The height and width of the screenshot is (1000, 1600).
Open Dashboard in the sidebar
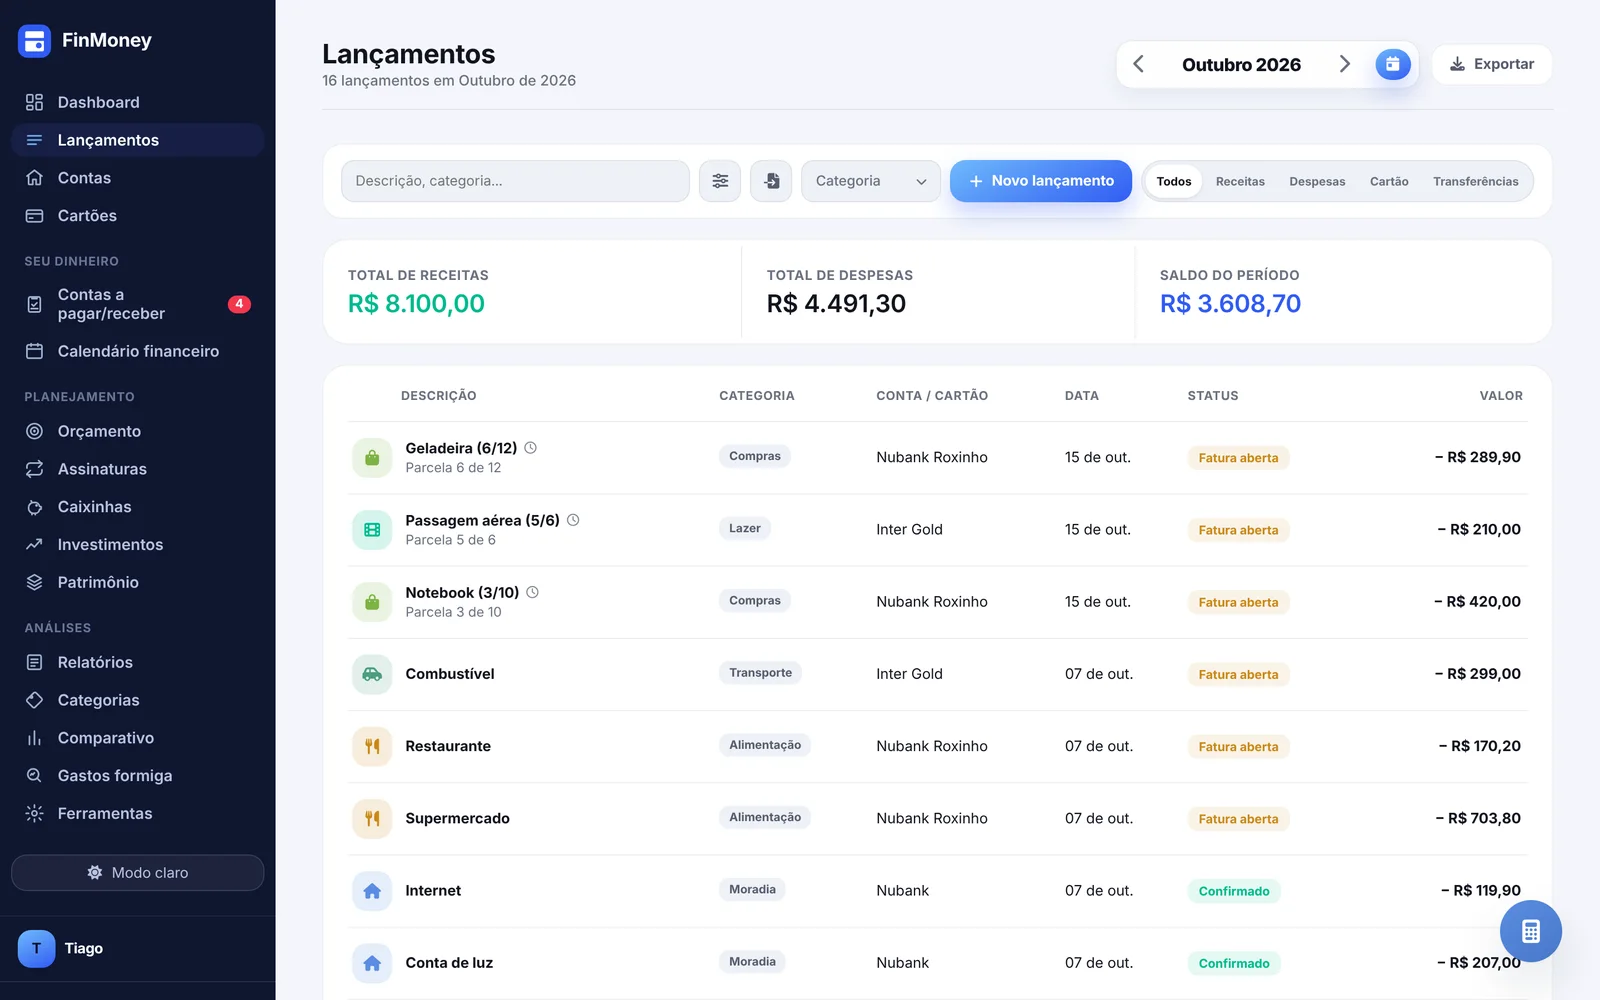pyautogui.click(x=138, y=102)
